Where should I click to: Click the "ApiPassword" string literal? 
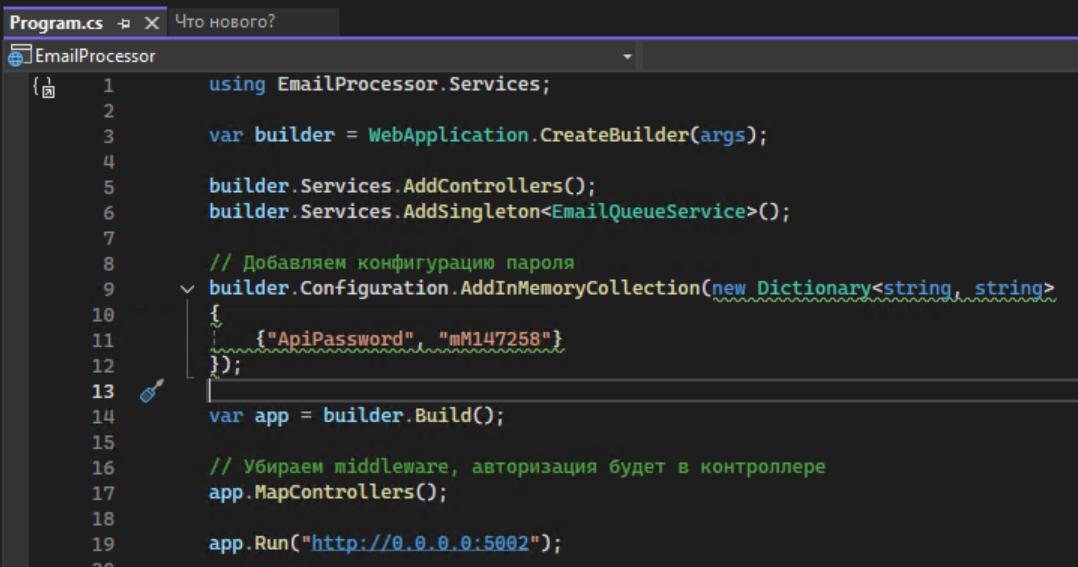tap(334, 340)
